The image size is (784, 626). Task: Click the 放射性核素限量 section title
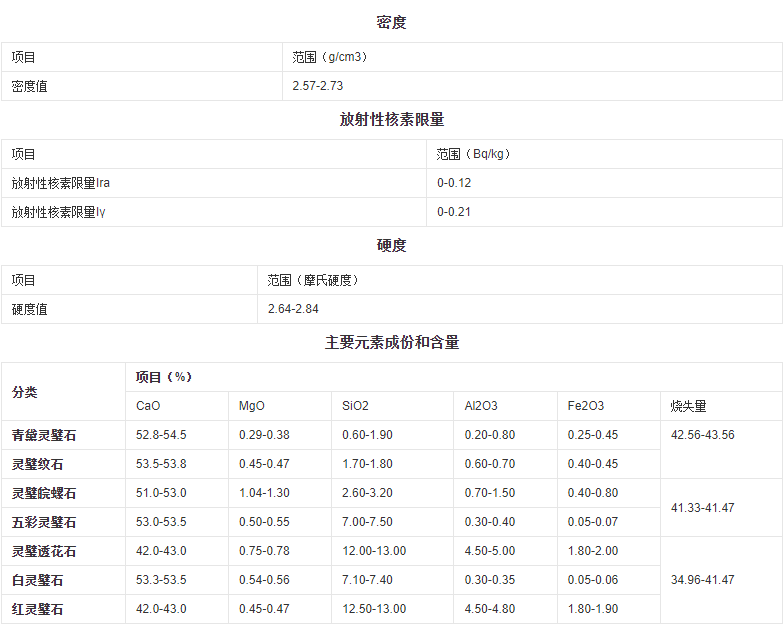391,119
